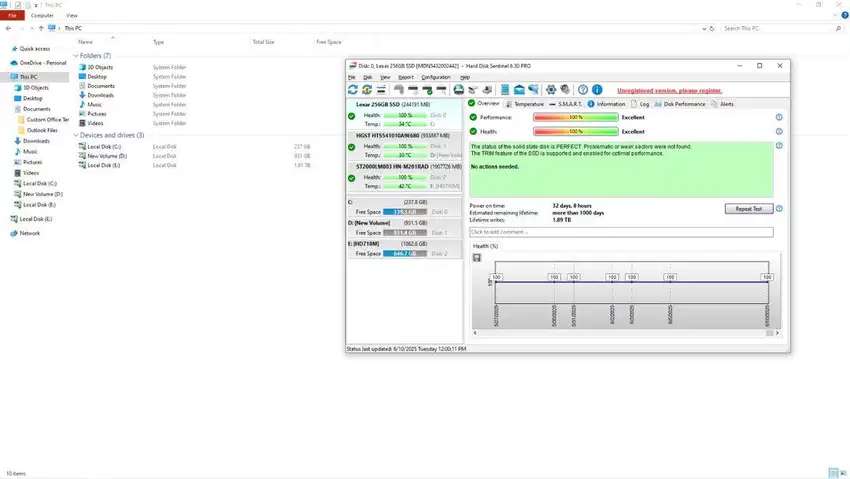The width and height of the screenshot is (850, 479).
Task: Open the Sentinel Configuration menu
Action: [x=436, y=77]
